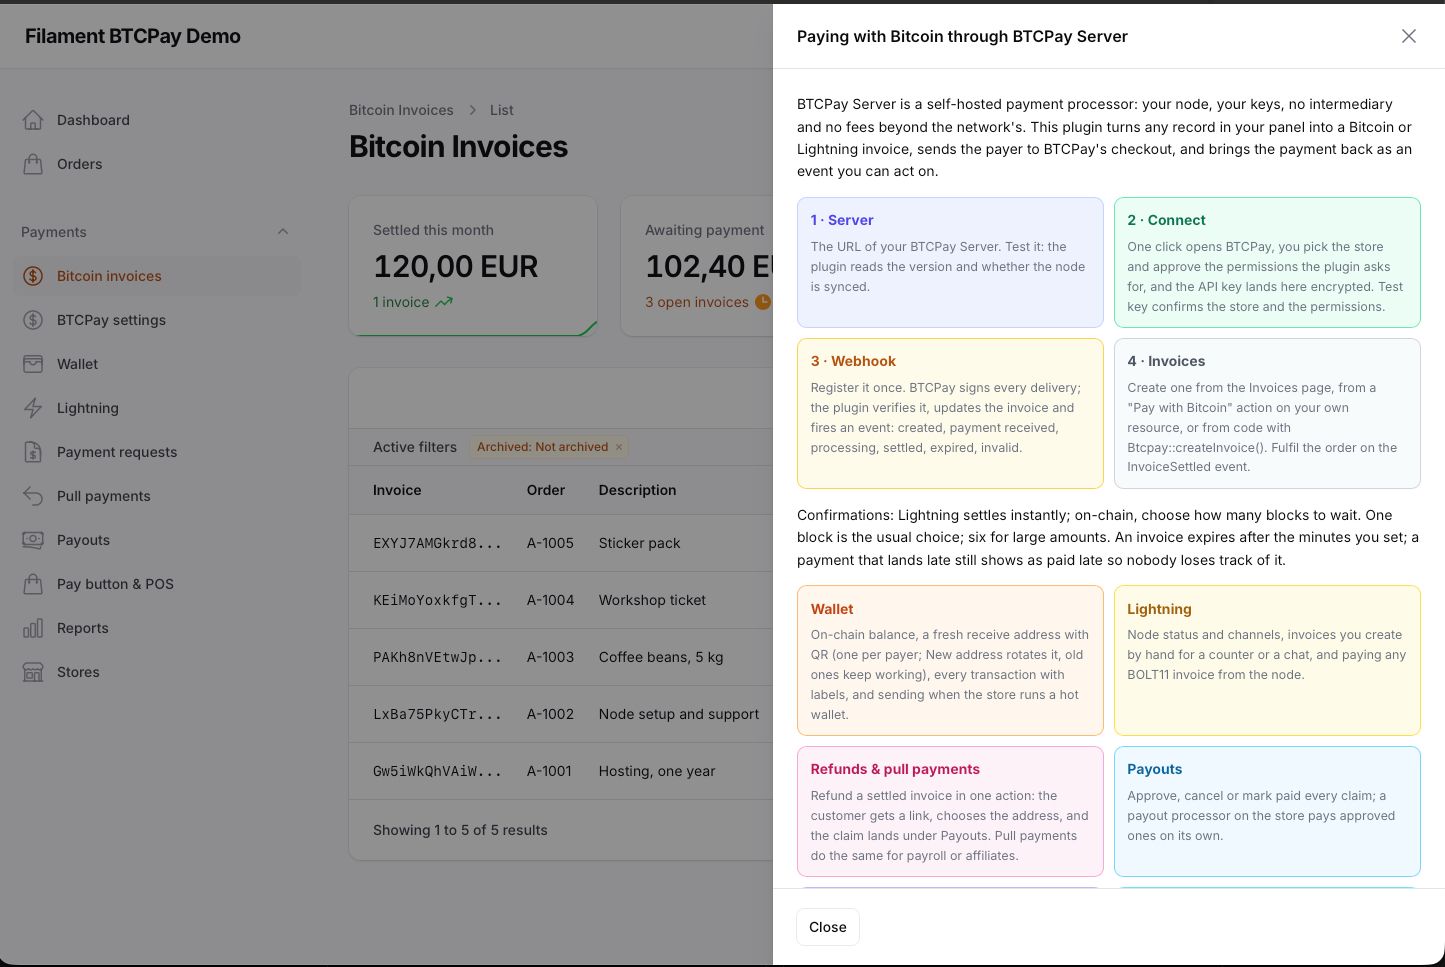Go to BTCPay settings page

(x=156, y=320)
